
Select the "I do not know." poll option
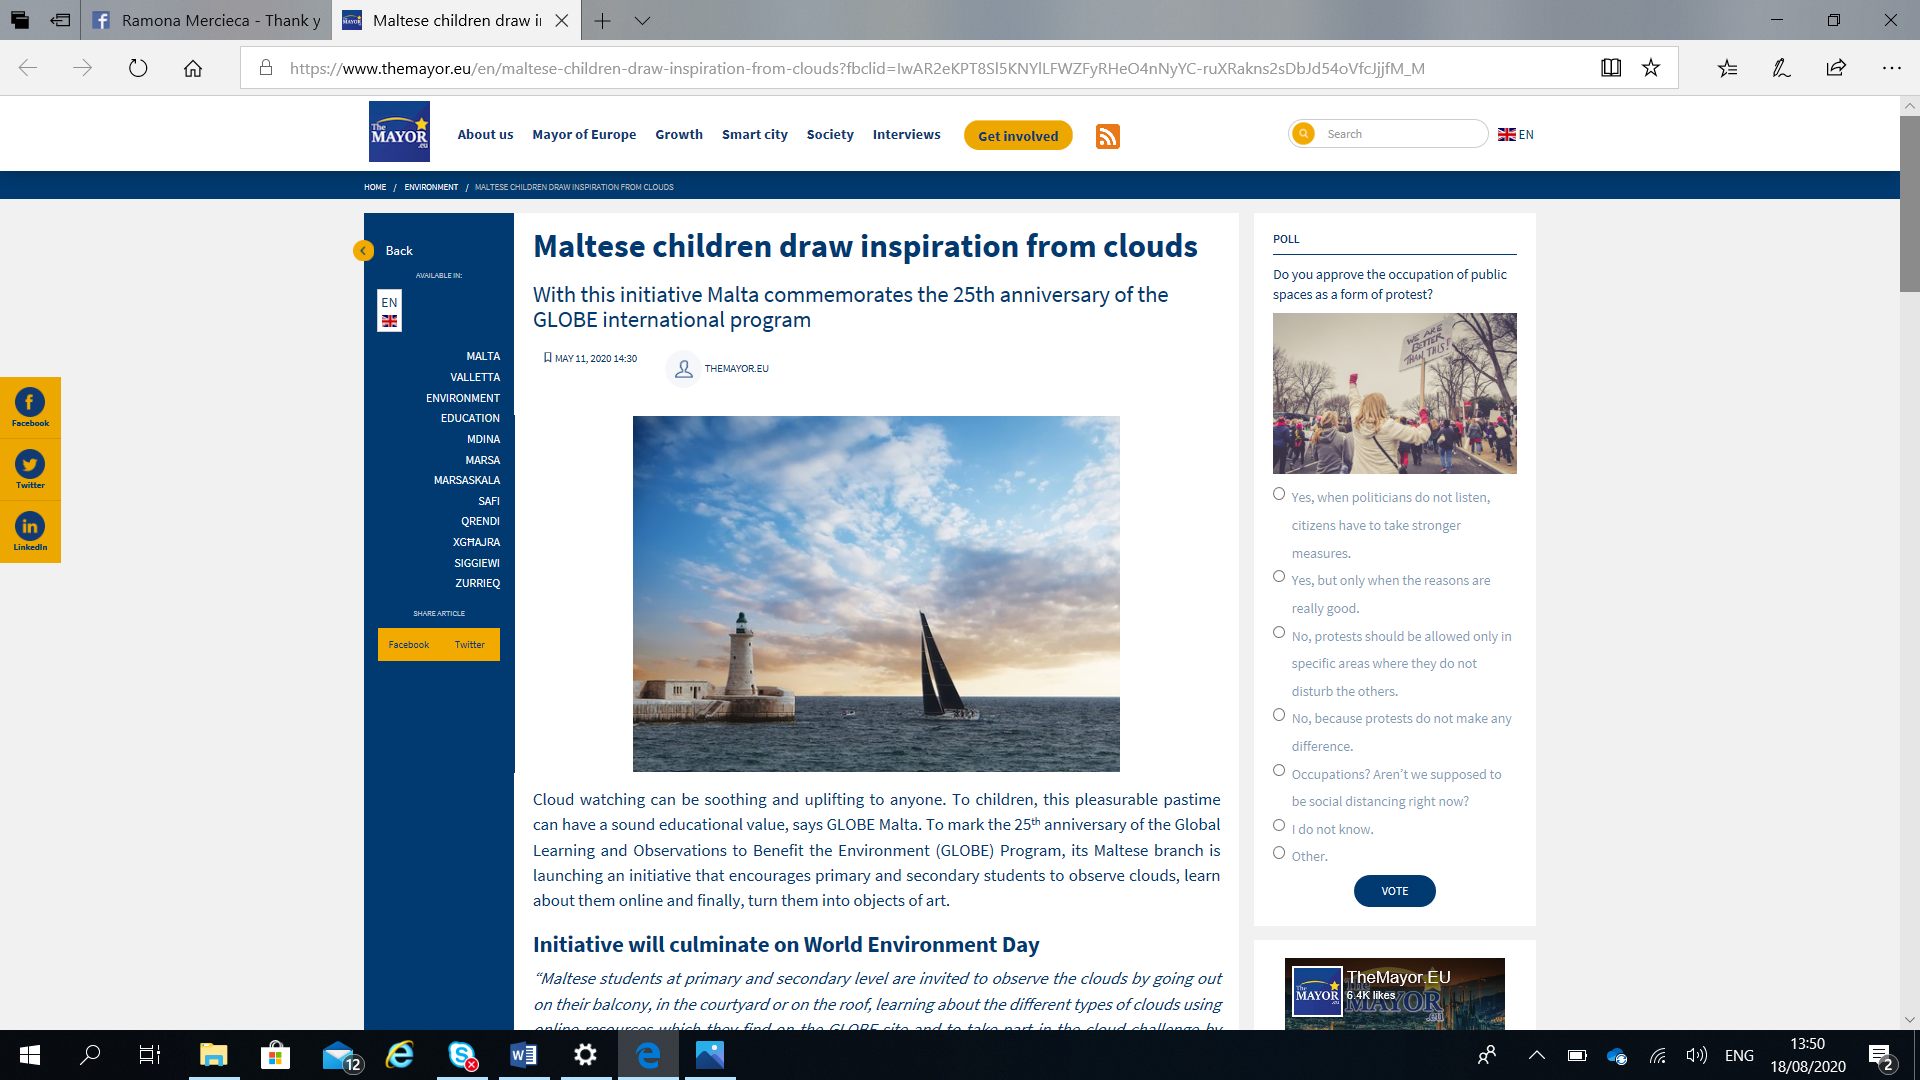(1279, 826)
